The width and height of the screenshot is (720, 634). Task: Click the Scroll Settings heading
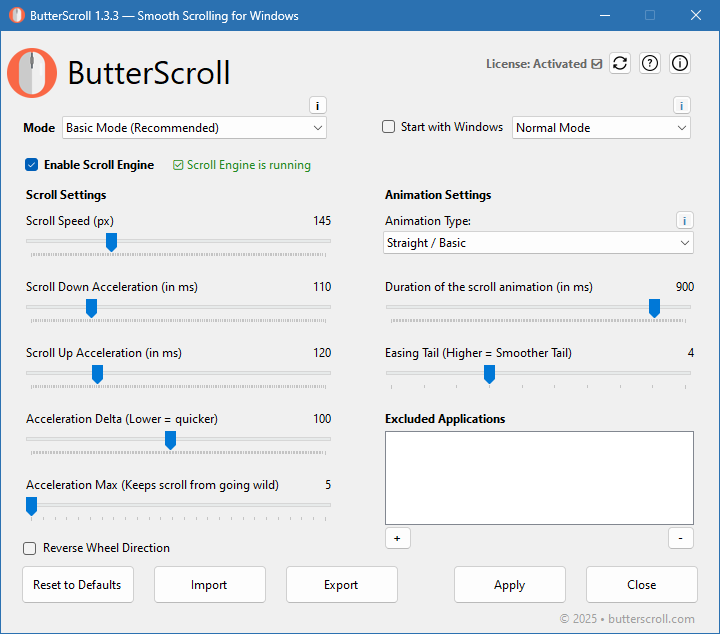(x=66, y=195)
